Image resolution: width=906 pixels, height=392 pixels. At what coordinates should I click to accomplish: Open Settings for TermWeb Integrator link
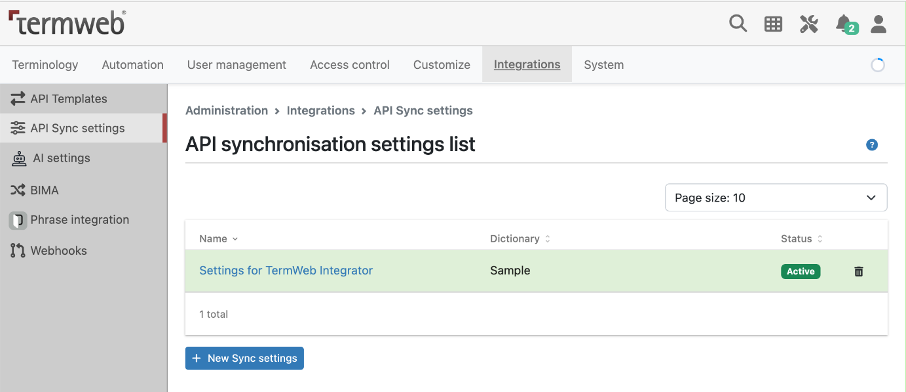point(286,270)
